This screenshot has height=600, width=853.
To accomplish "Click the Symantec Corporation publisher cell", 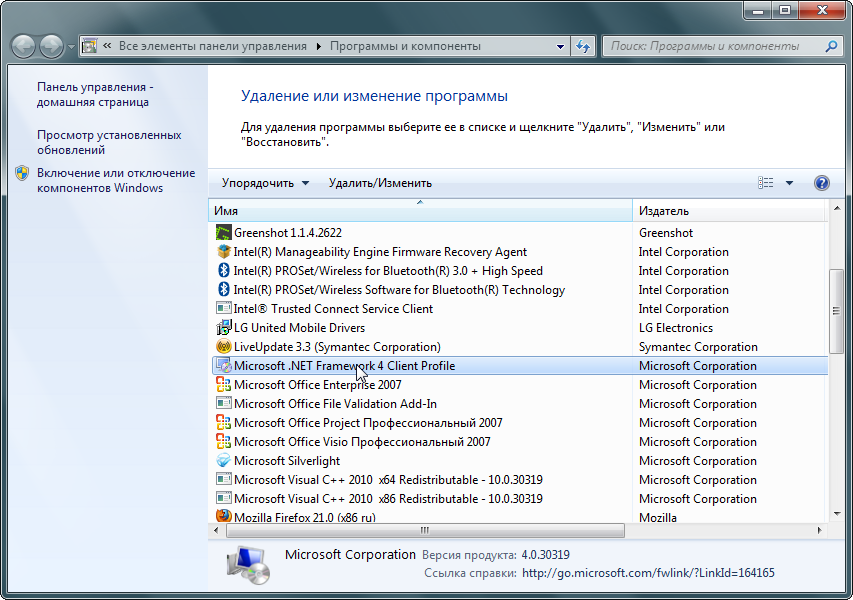I will click(x=698, y=347).
